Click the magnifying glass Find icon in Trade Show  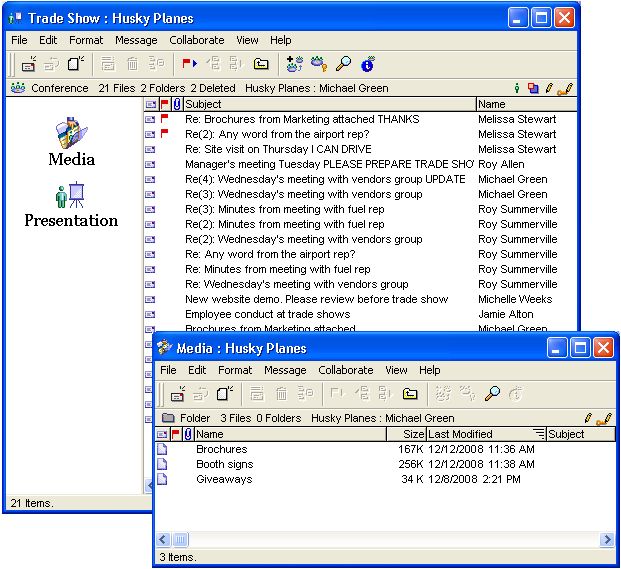click(x=343, y=65)
